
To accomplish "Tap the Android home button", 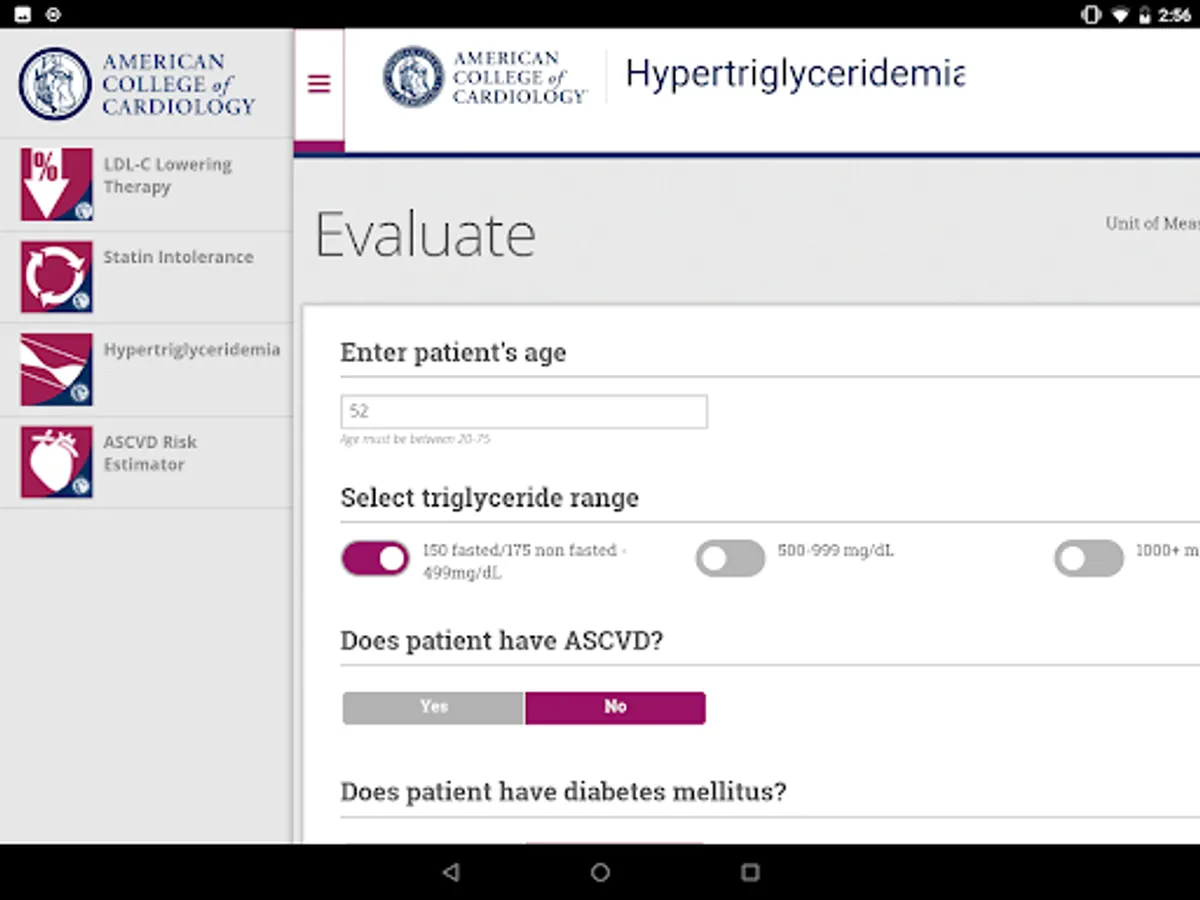I will [x=600, y=872].
